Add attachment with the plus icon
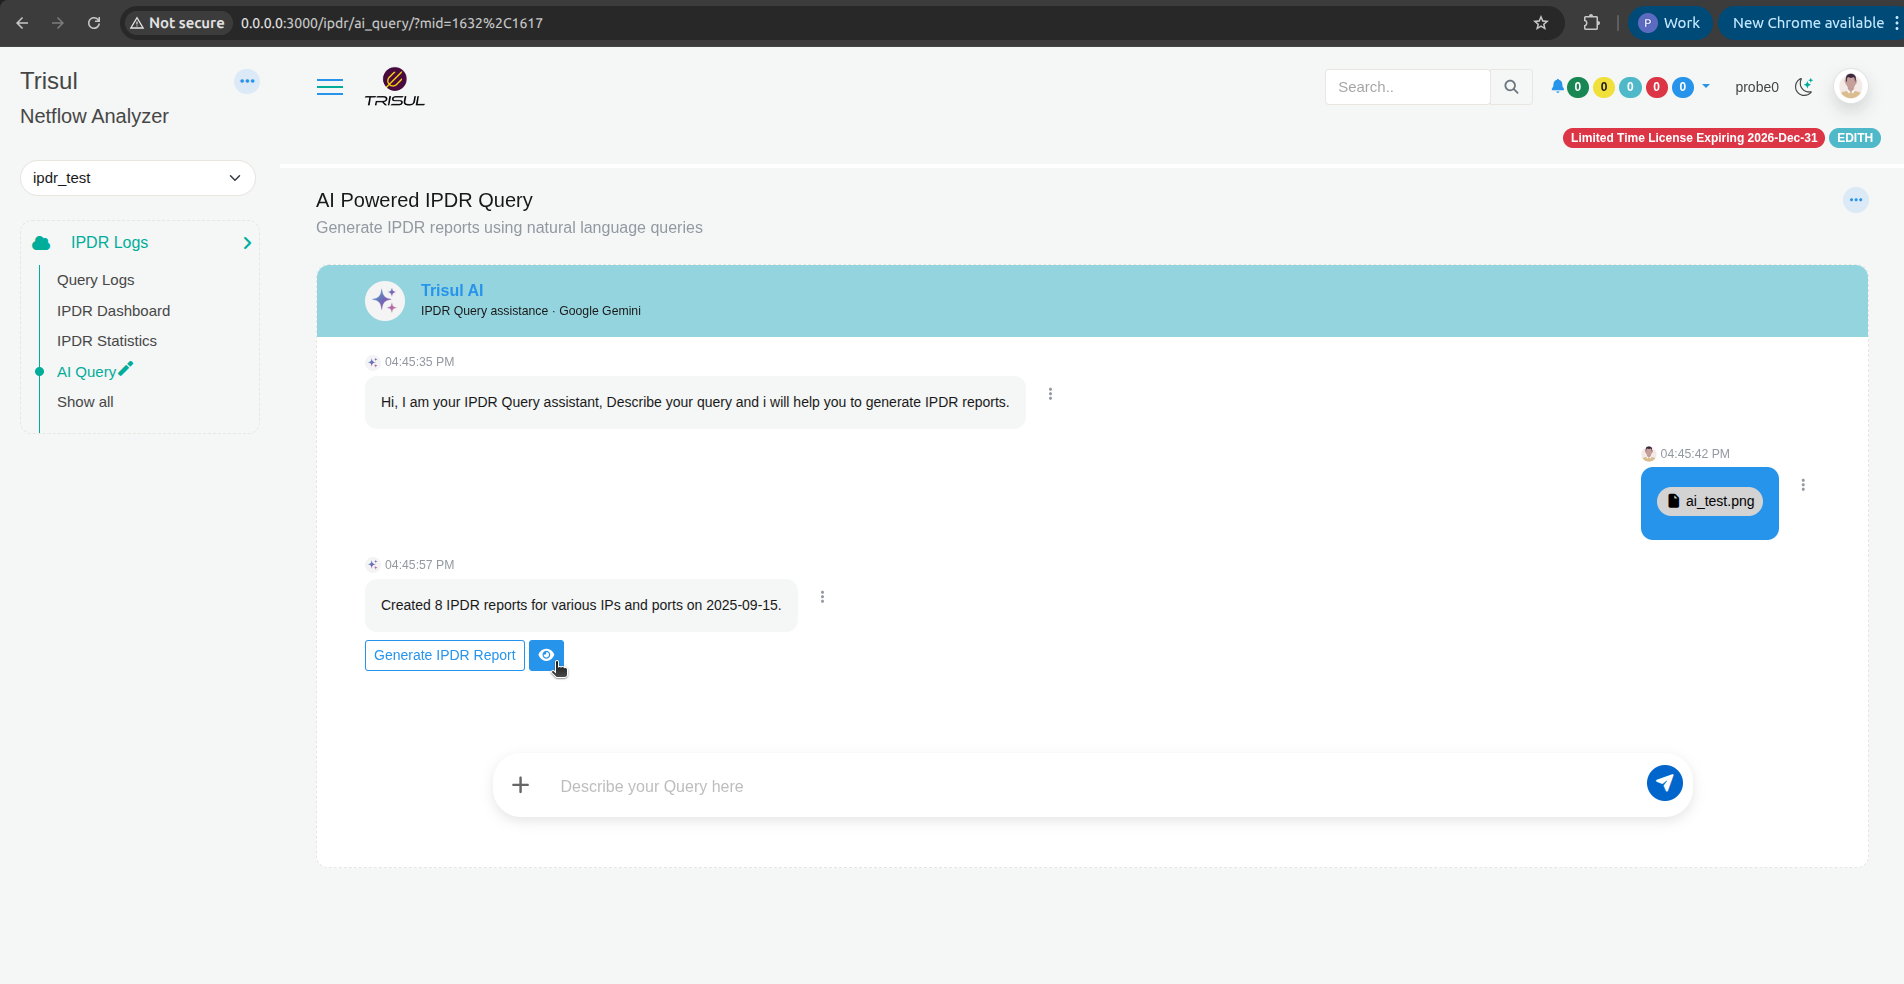This screenshot has width=1904, height=984. coord(520,785)
